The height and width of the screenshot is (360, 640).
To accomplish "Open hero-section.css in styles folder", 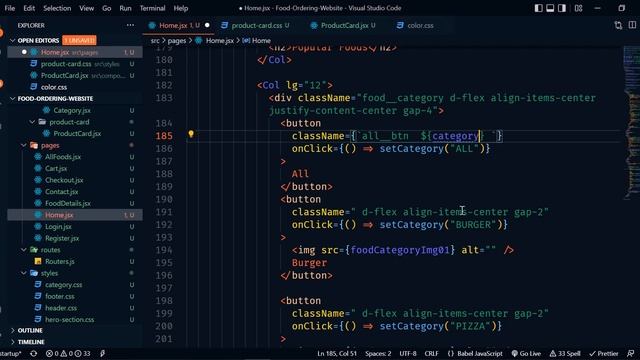I will coord(75,320).
